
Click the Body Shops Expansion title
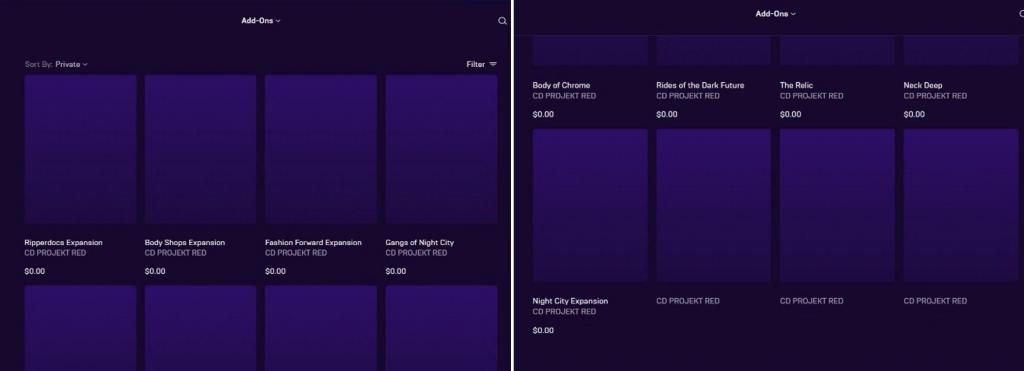click(185, 242)
